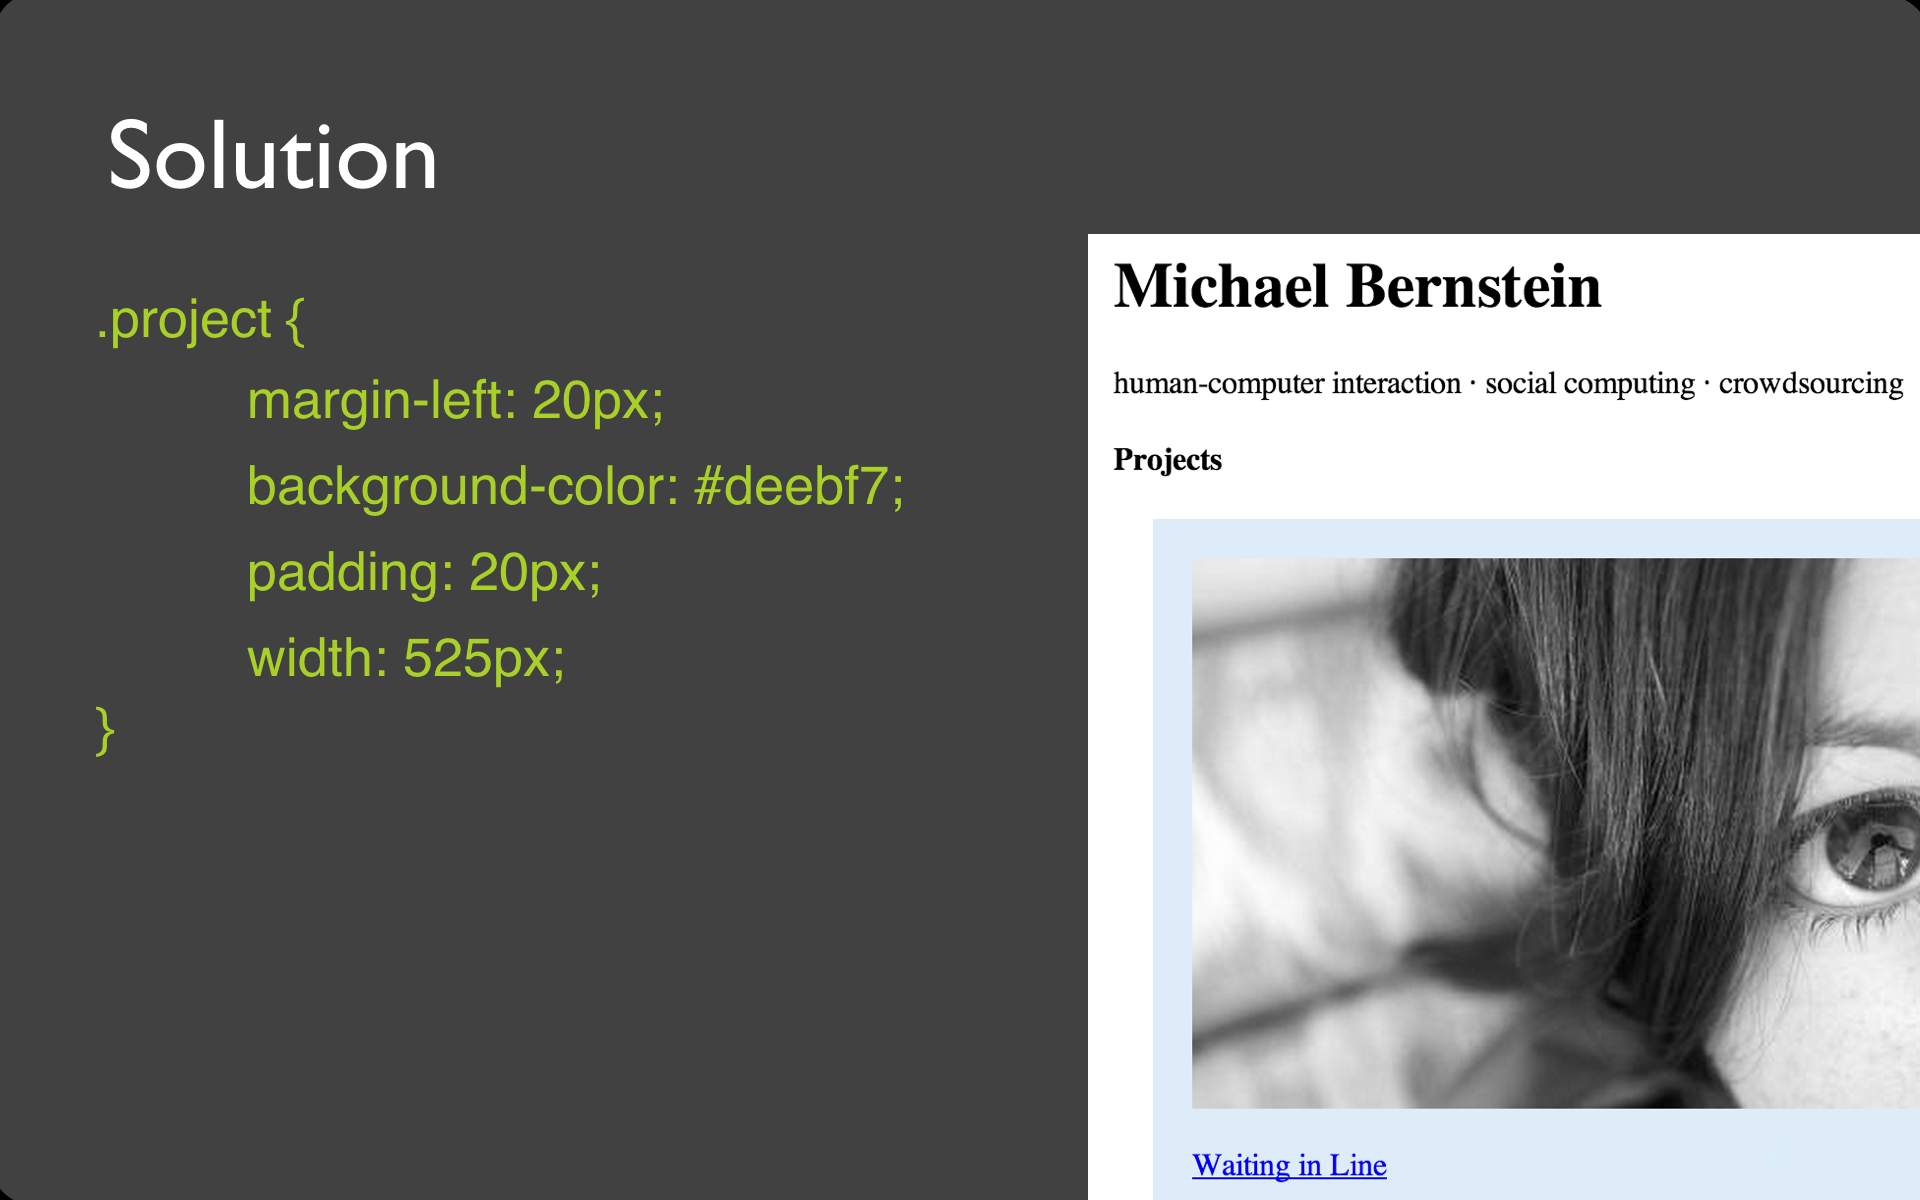Open the Waiting in Line link
The image size is (1920, 1200).
1289,1165
